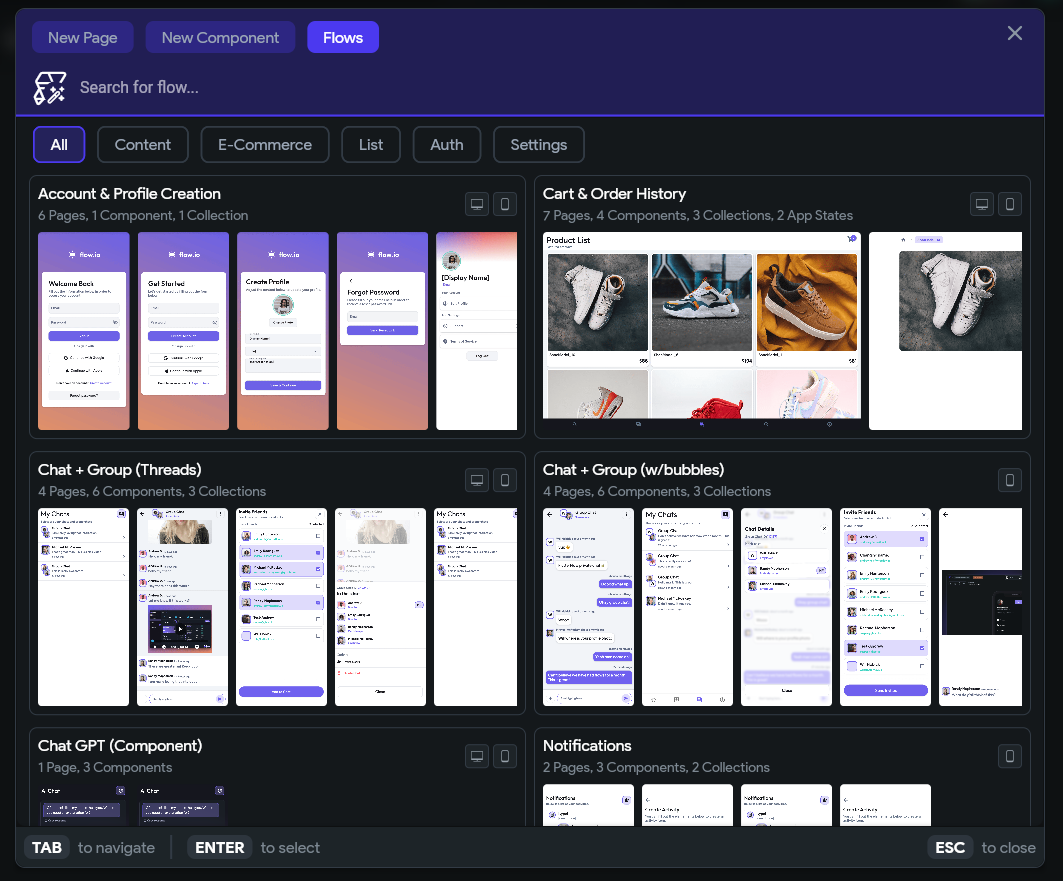1063x881 pixels.
Task: Open the Create Profile page thumbnail
Action: tap(283, 331)
